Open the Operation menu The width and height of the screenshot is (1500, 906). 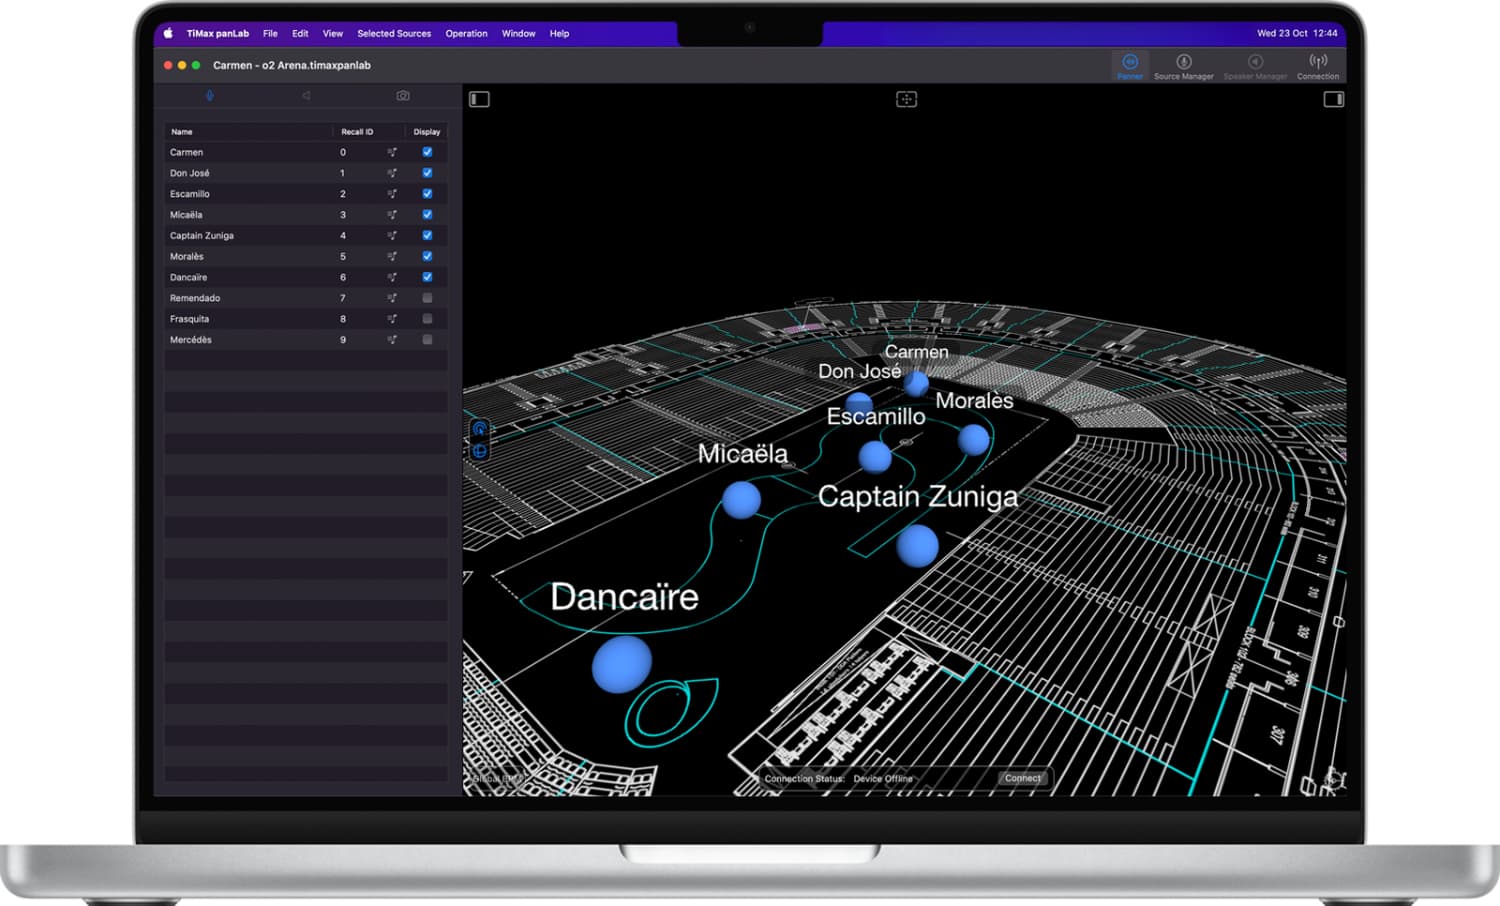click(x=466, y=33)
